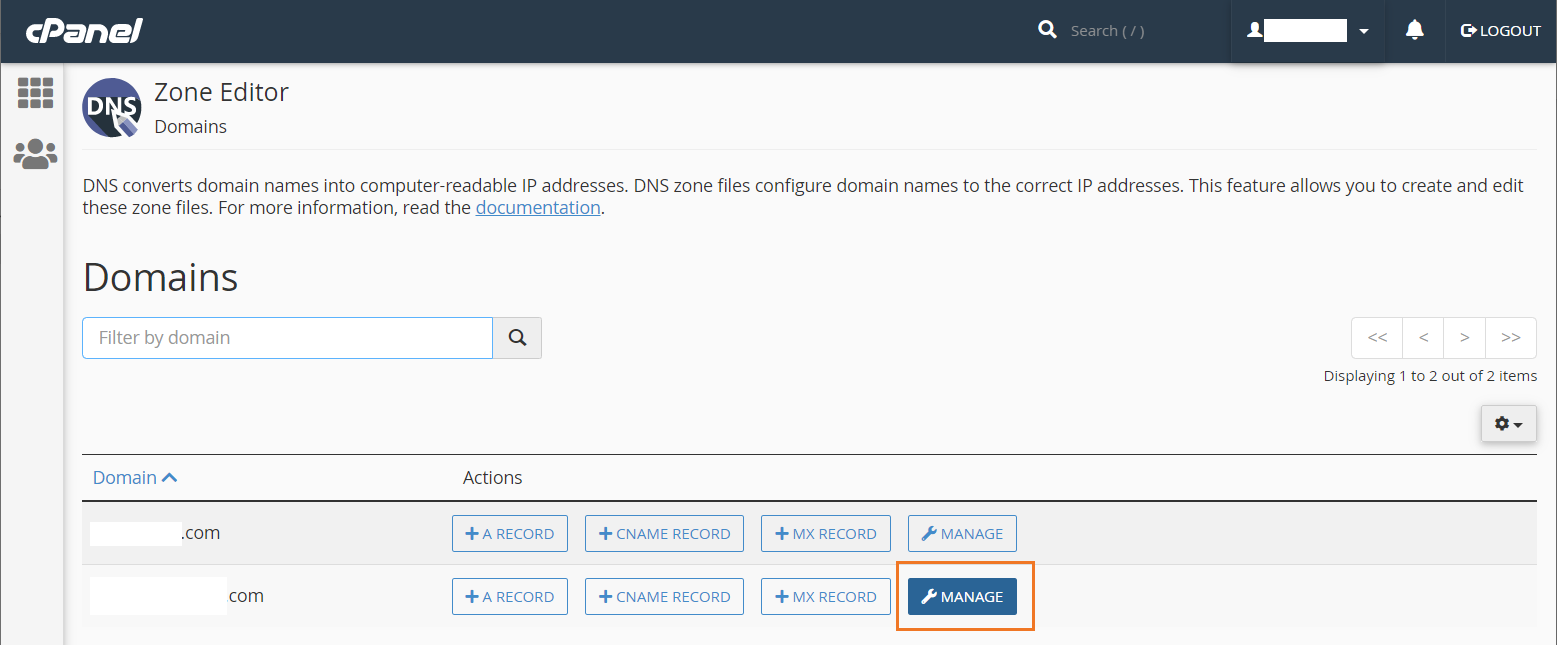Image resolution: width=1557 pixels, height=645 pixels.
Task: Go to the last page of results
Action: point(1510,338)
